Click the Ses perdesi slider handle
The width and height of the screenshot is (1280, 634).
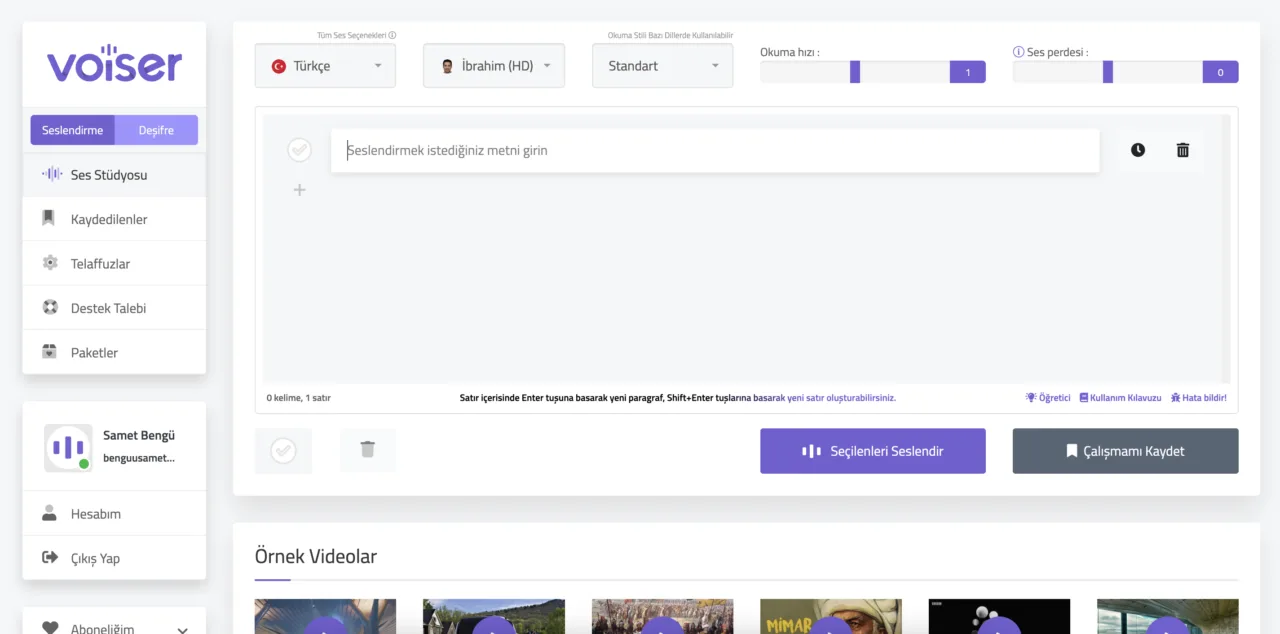1108,72
